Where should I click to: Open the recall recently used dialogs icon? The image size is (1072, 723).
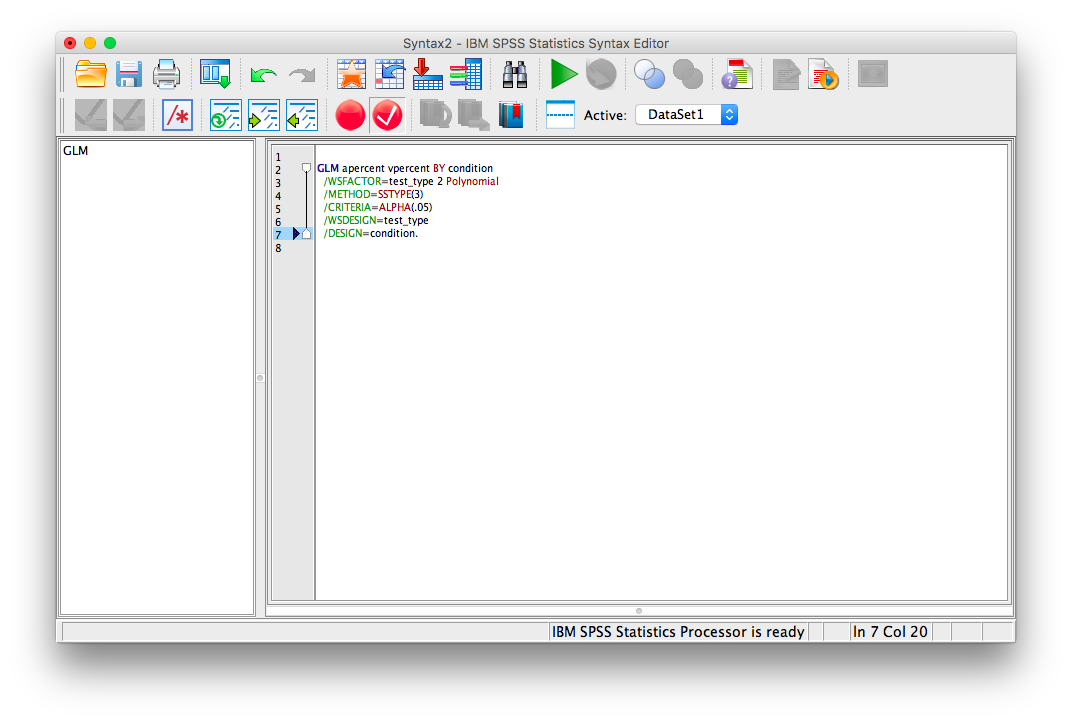tap(215, 74)
